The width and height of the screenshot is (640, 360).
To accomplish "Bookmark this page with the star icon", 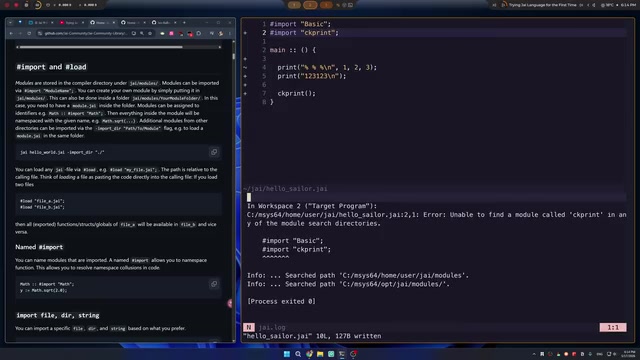I will 150,33.
